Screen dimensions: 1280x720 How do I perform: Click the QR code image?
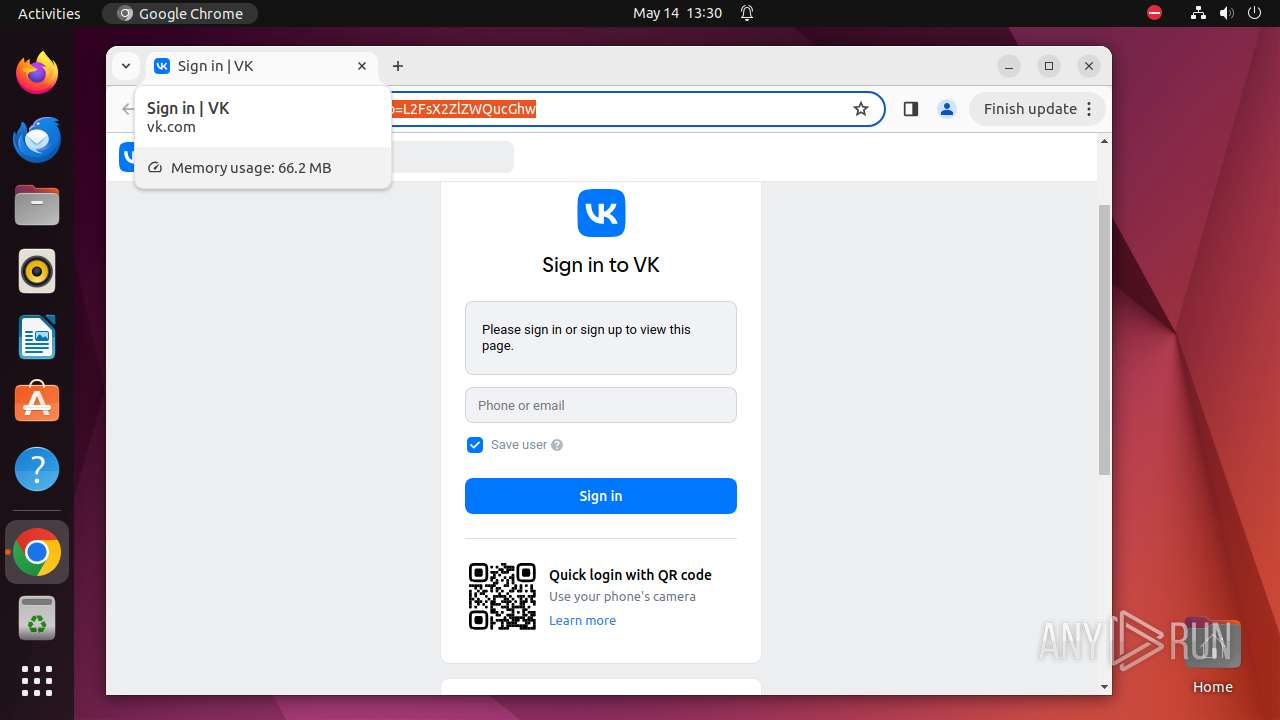click(x=503, y=596)
